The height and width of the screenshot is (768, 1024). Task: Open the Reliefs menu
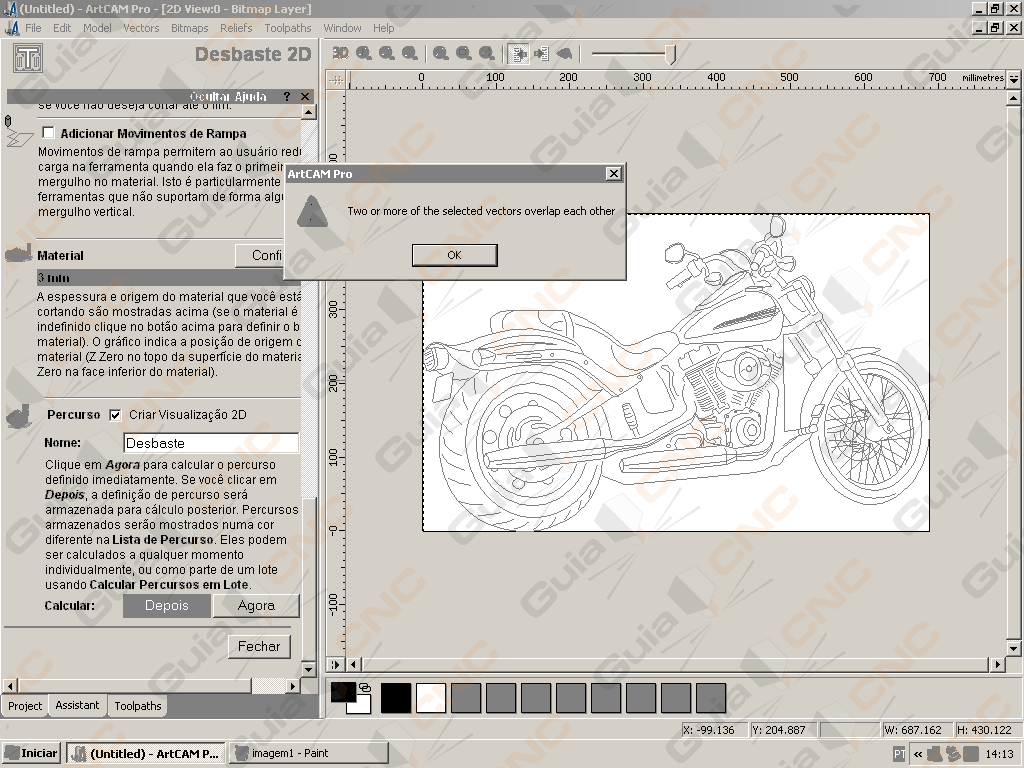pyautogui.click(x=236, y=28)
